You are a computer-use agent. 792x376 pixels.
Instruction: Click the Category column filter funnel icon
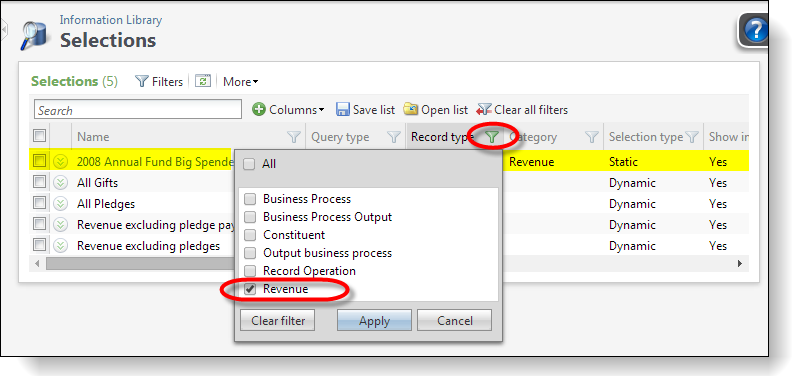pos(591,137)
